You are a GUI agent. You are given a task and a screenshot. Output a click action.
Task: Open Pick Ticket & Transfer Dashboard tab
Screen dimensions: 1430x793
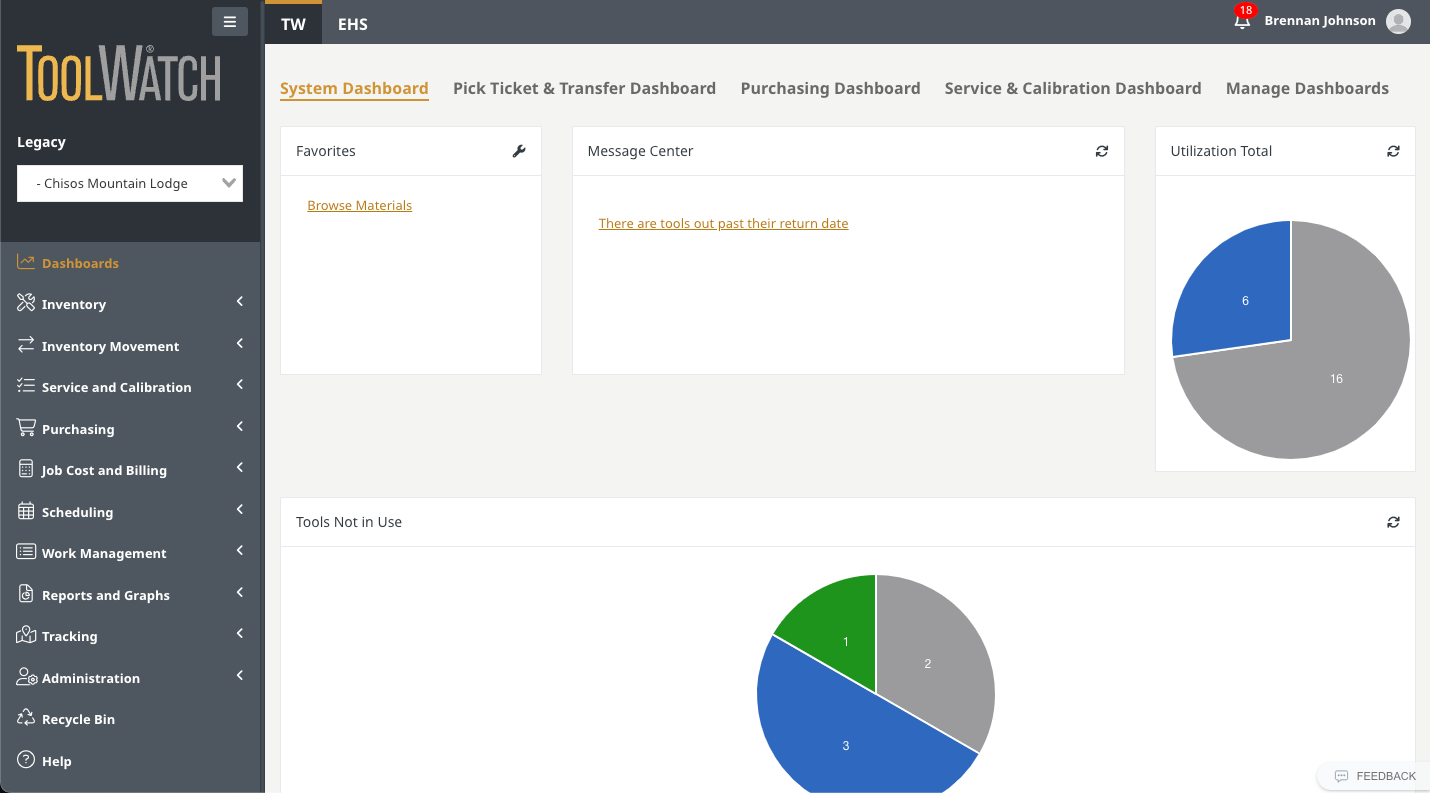(584, 88)
